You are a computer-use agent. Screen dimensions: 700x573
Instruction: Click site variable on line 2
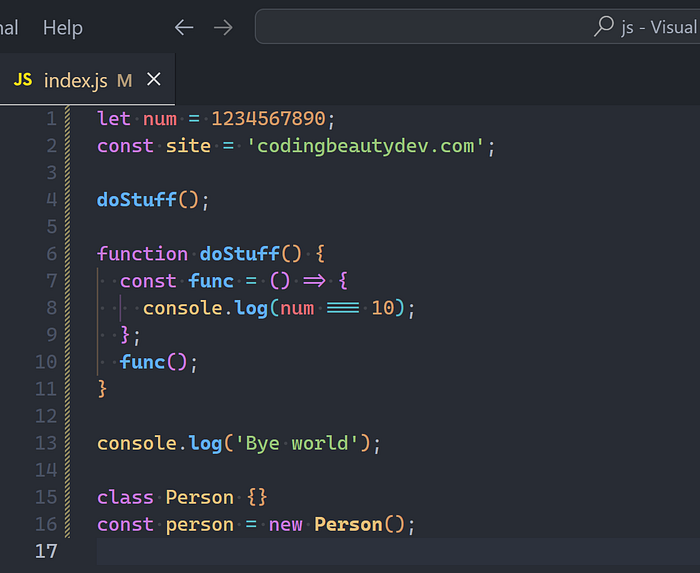click(x=188, y=146)
